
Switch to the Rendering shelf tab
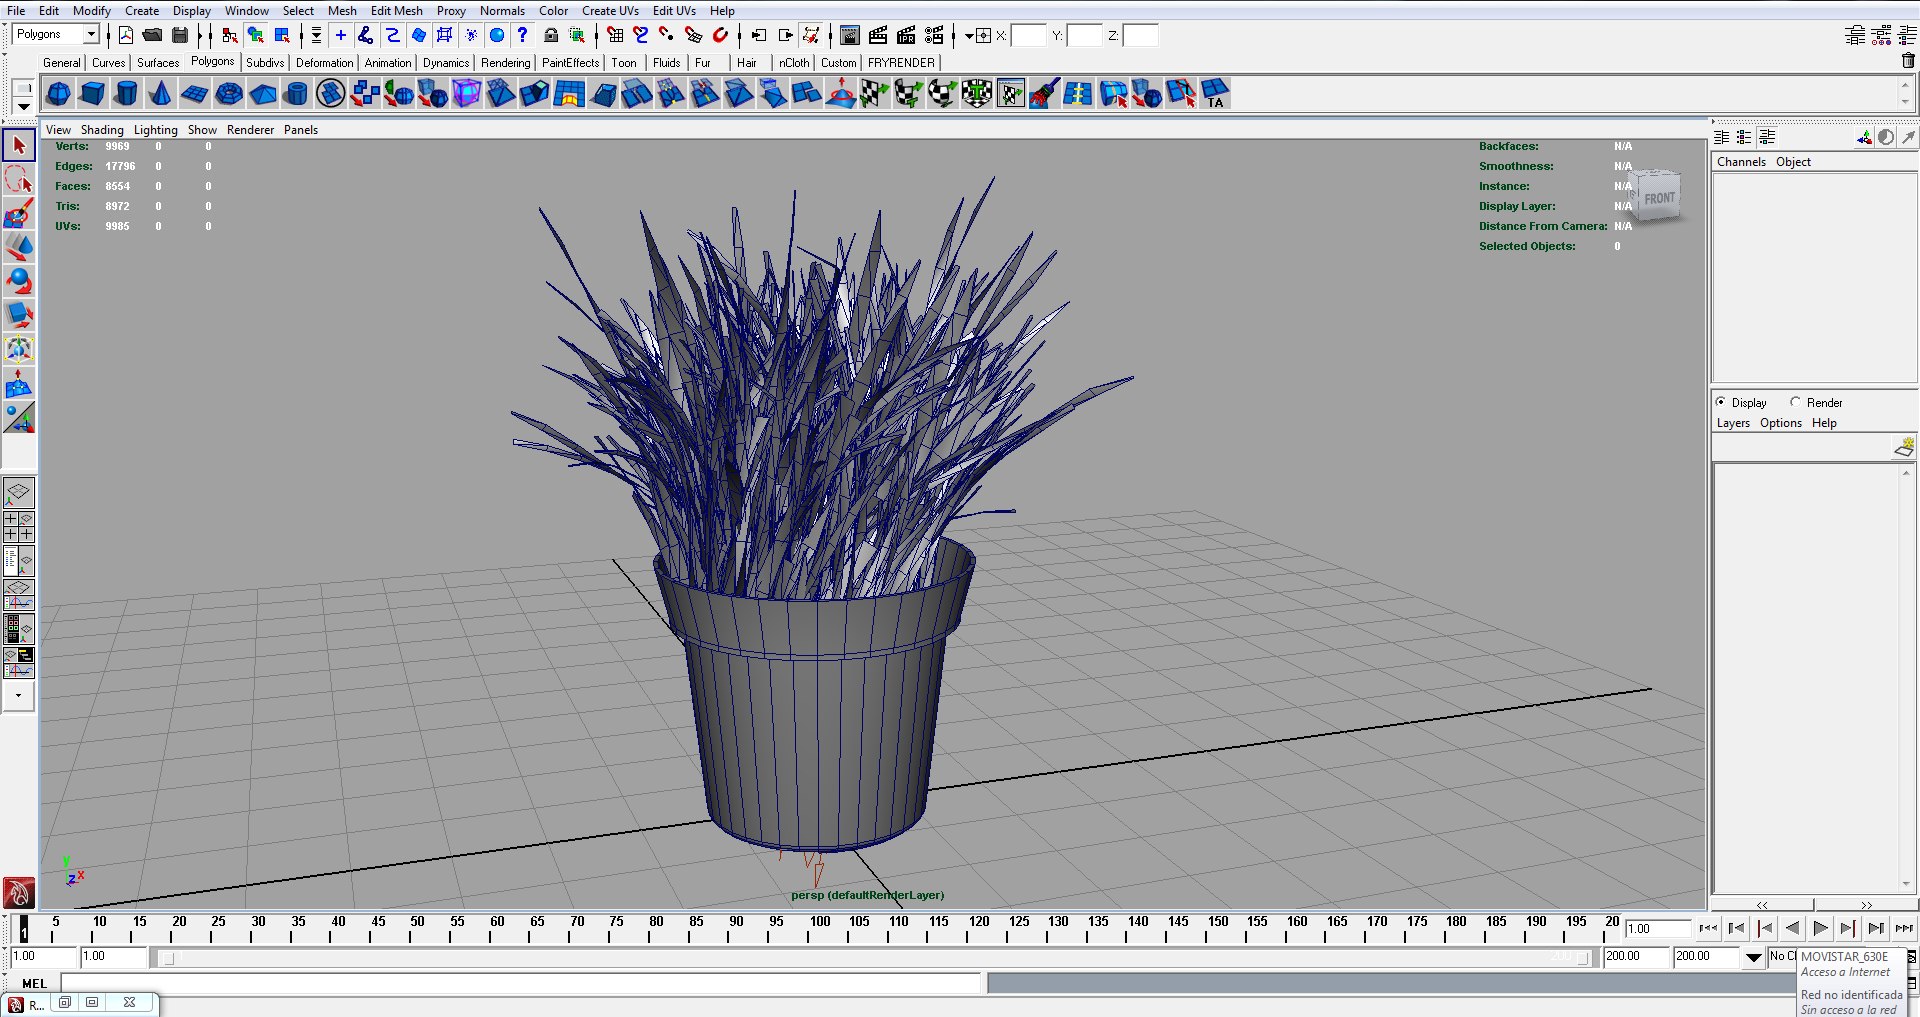click(x=505, y=62)
